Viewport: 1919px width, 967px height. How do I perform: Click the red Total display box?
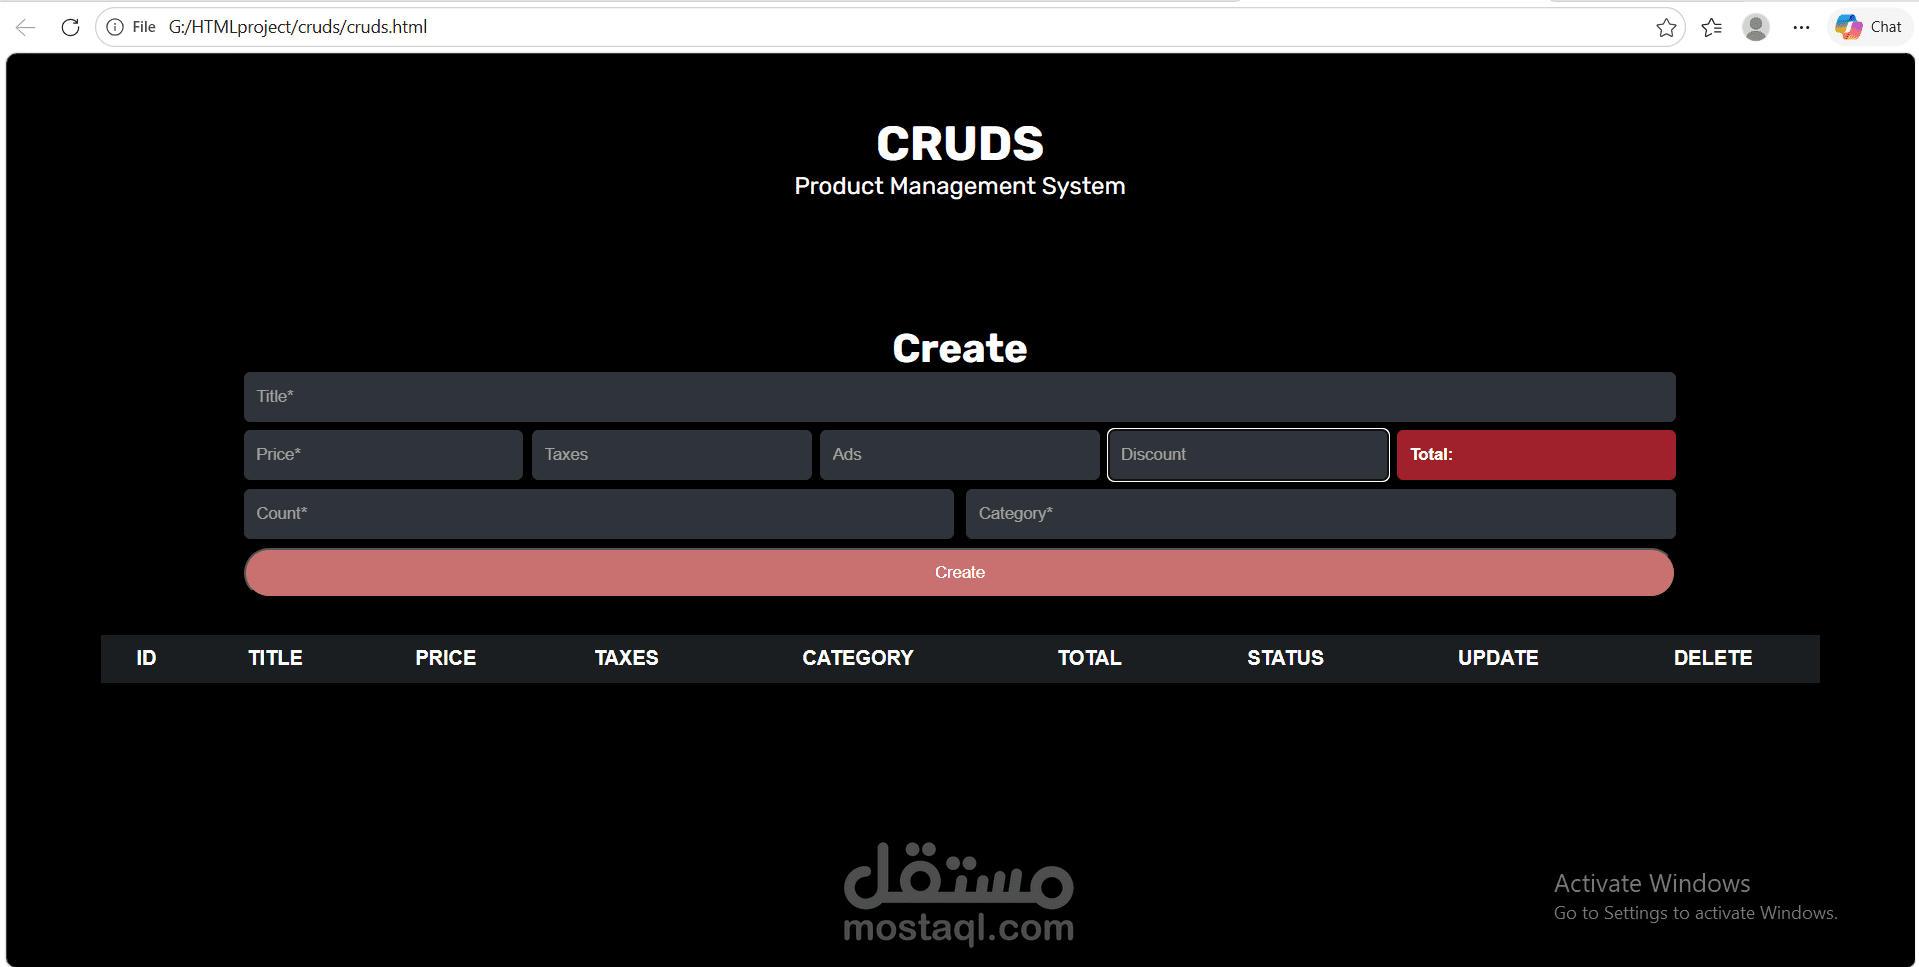point(1536,454)
